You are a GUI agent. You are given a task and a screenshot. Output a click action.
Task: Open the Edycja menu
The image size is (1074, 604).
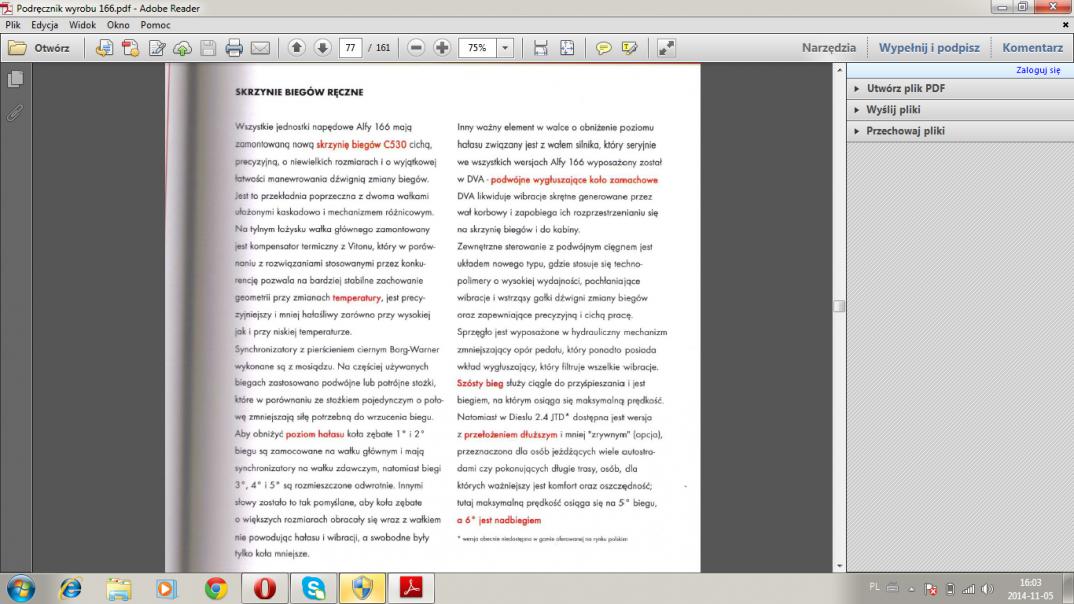(44, 24)
